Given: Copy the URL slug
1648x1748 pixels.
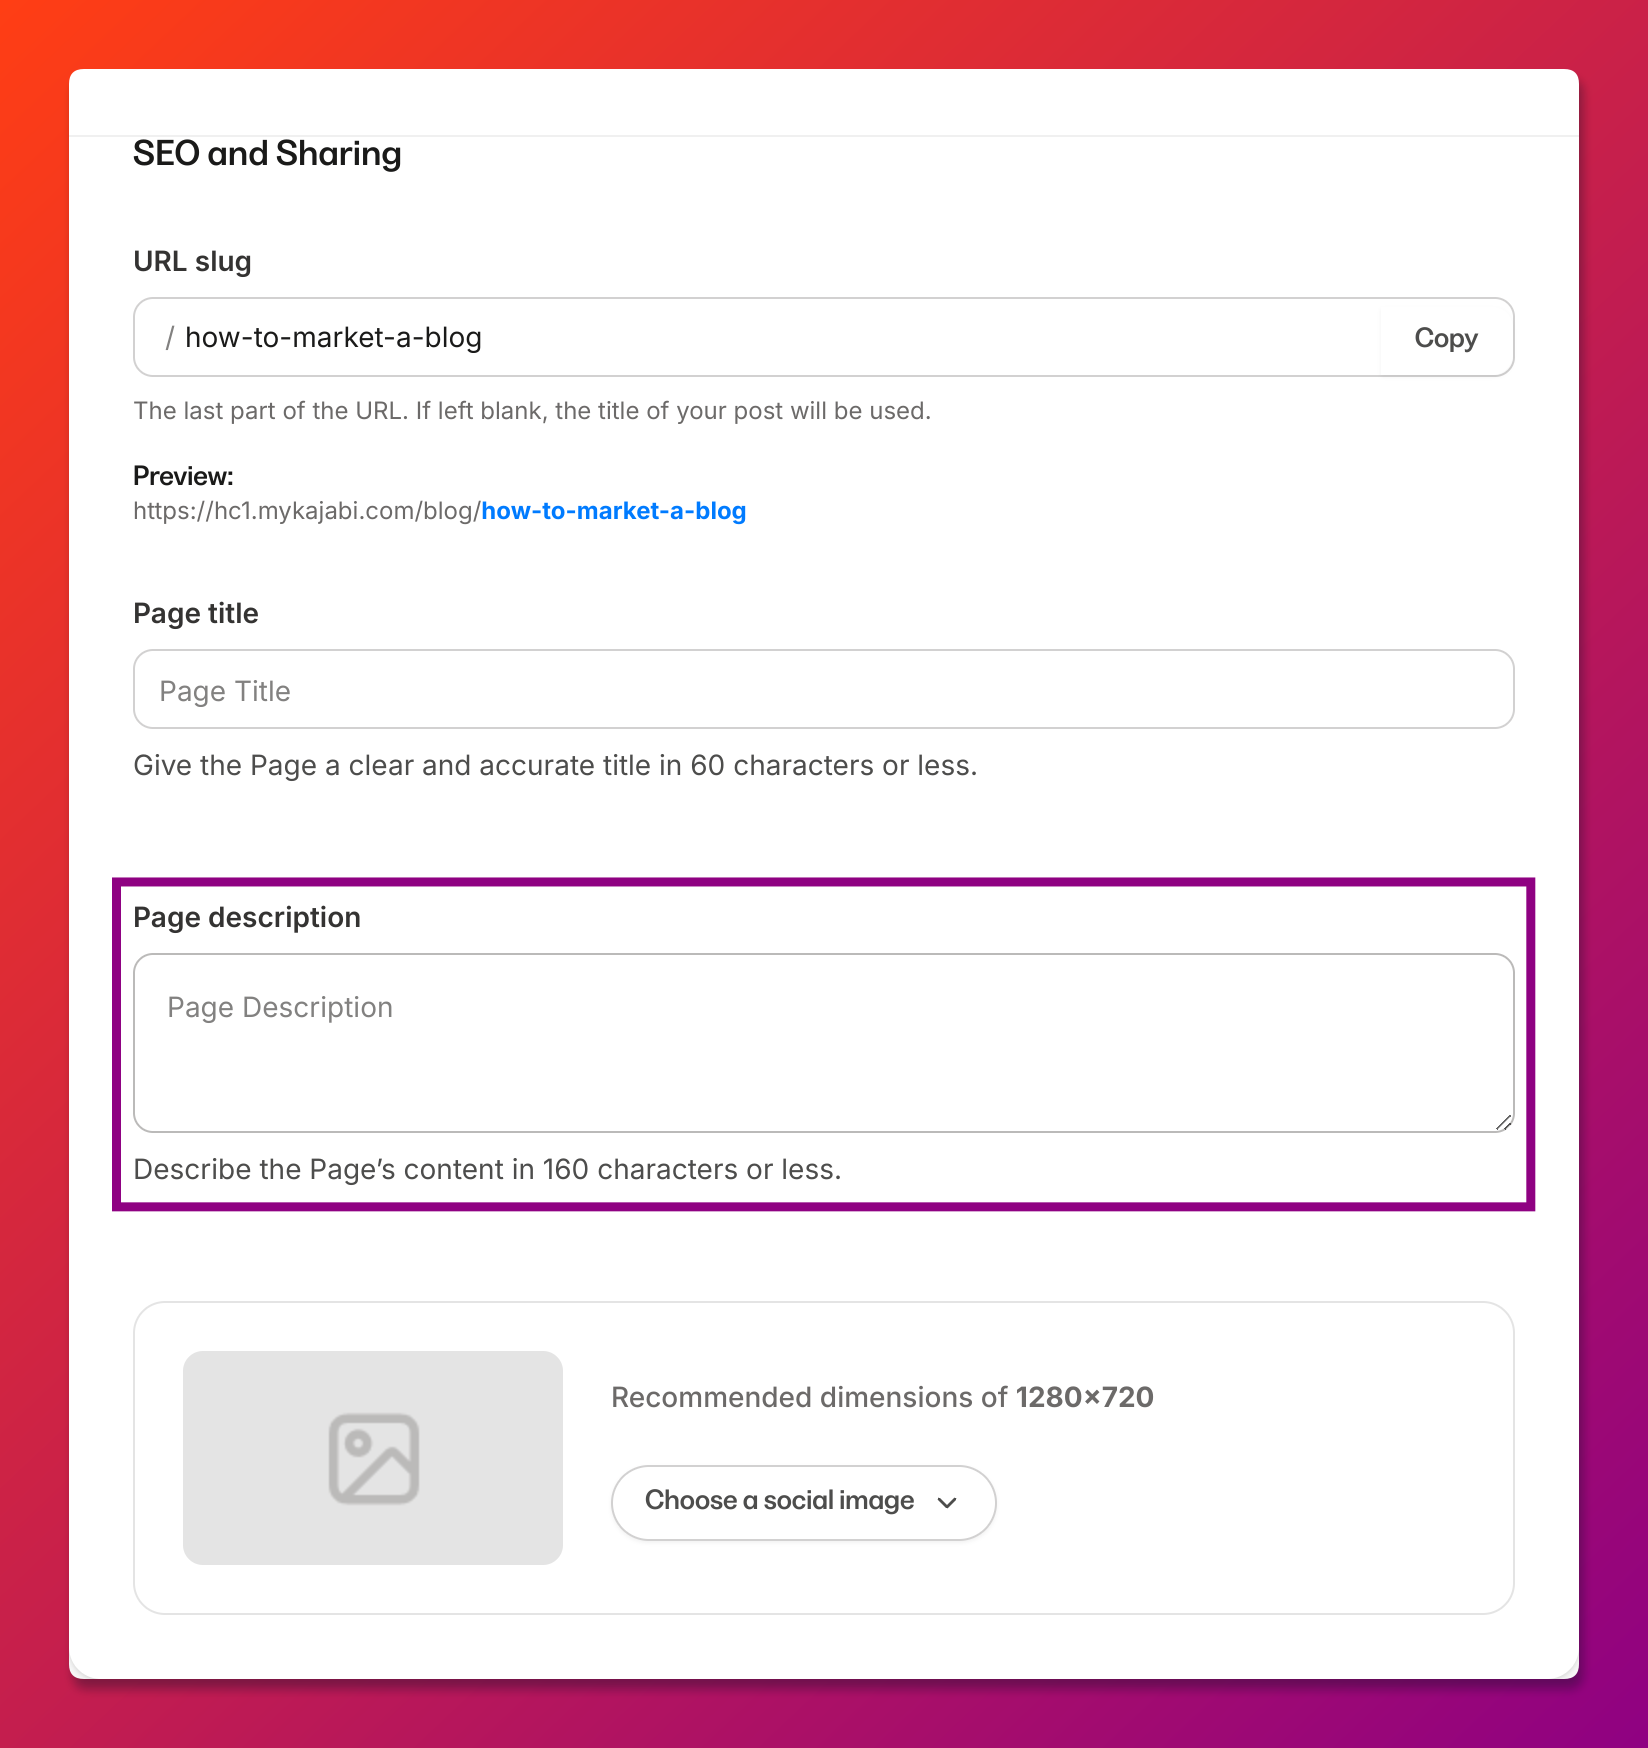Looking at the screenshot, I should 1446,338.
